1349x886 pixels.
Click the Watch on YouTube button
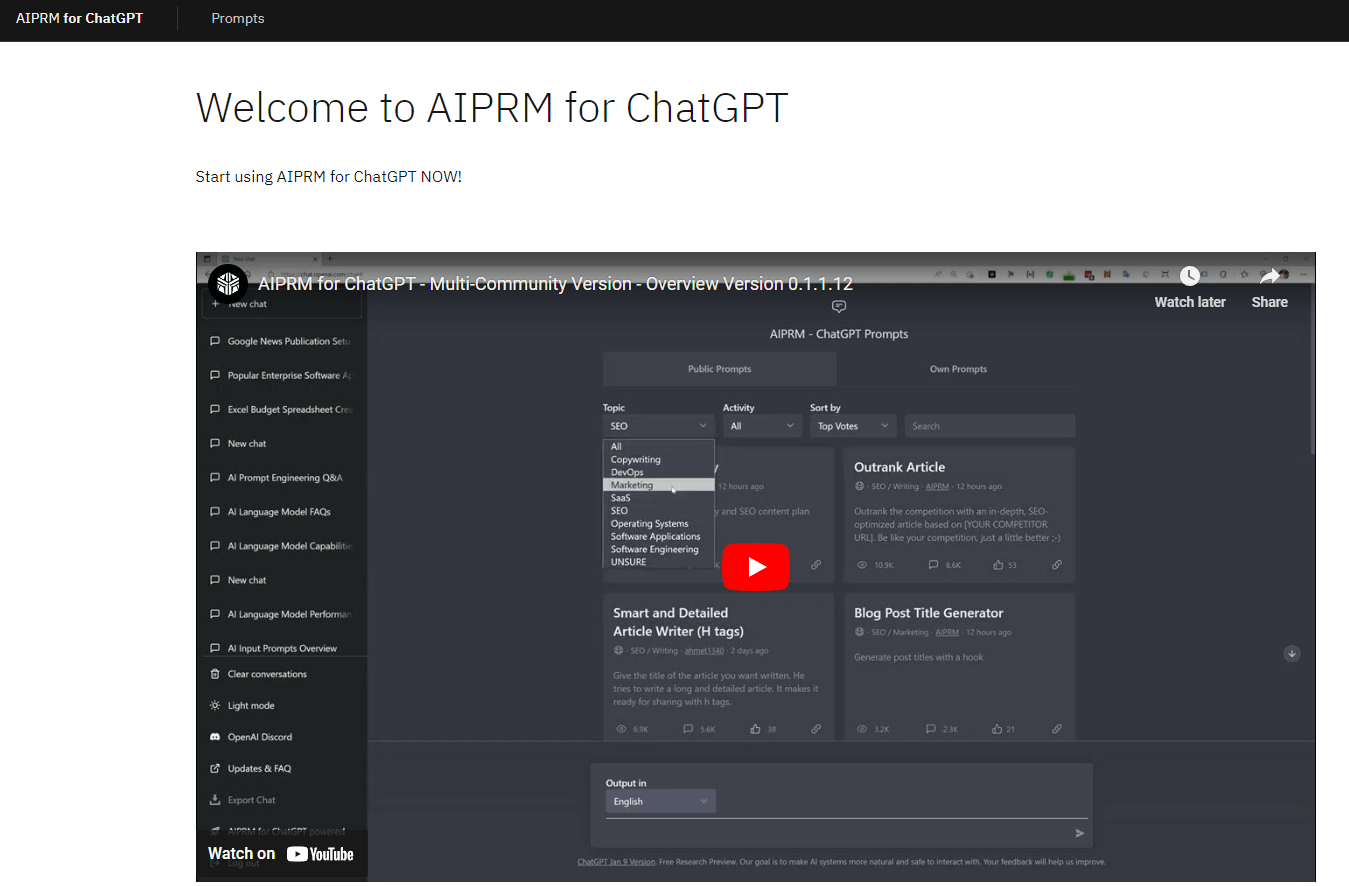click(281, 853)
